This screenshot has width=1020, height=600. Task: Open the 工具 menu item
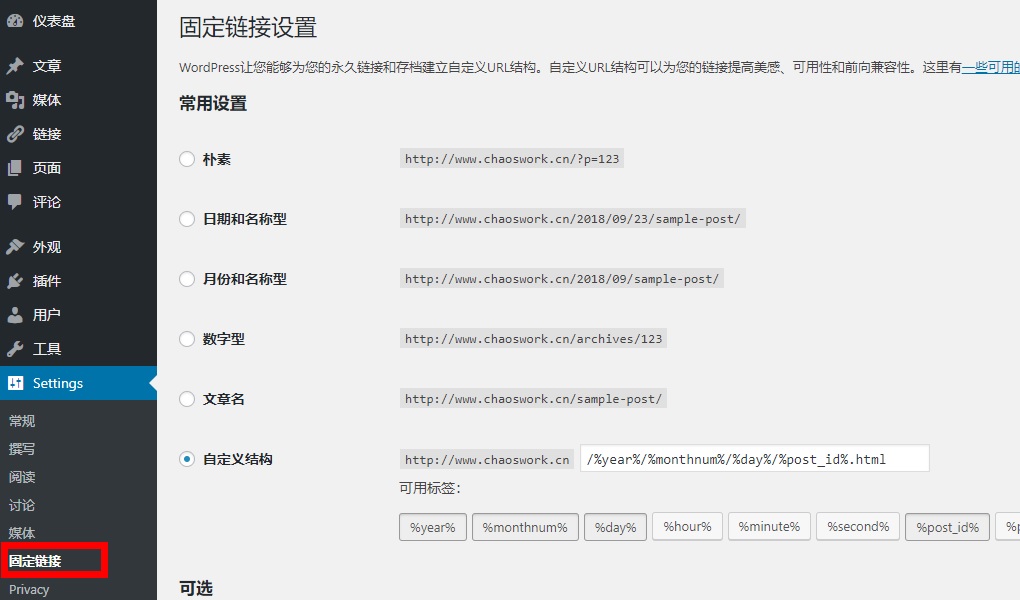click(78, 349)
